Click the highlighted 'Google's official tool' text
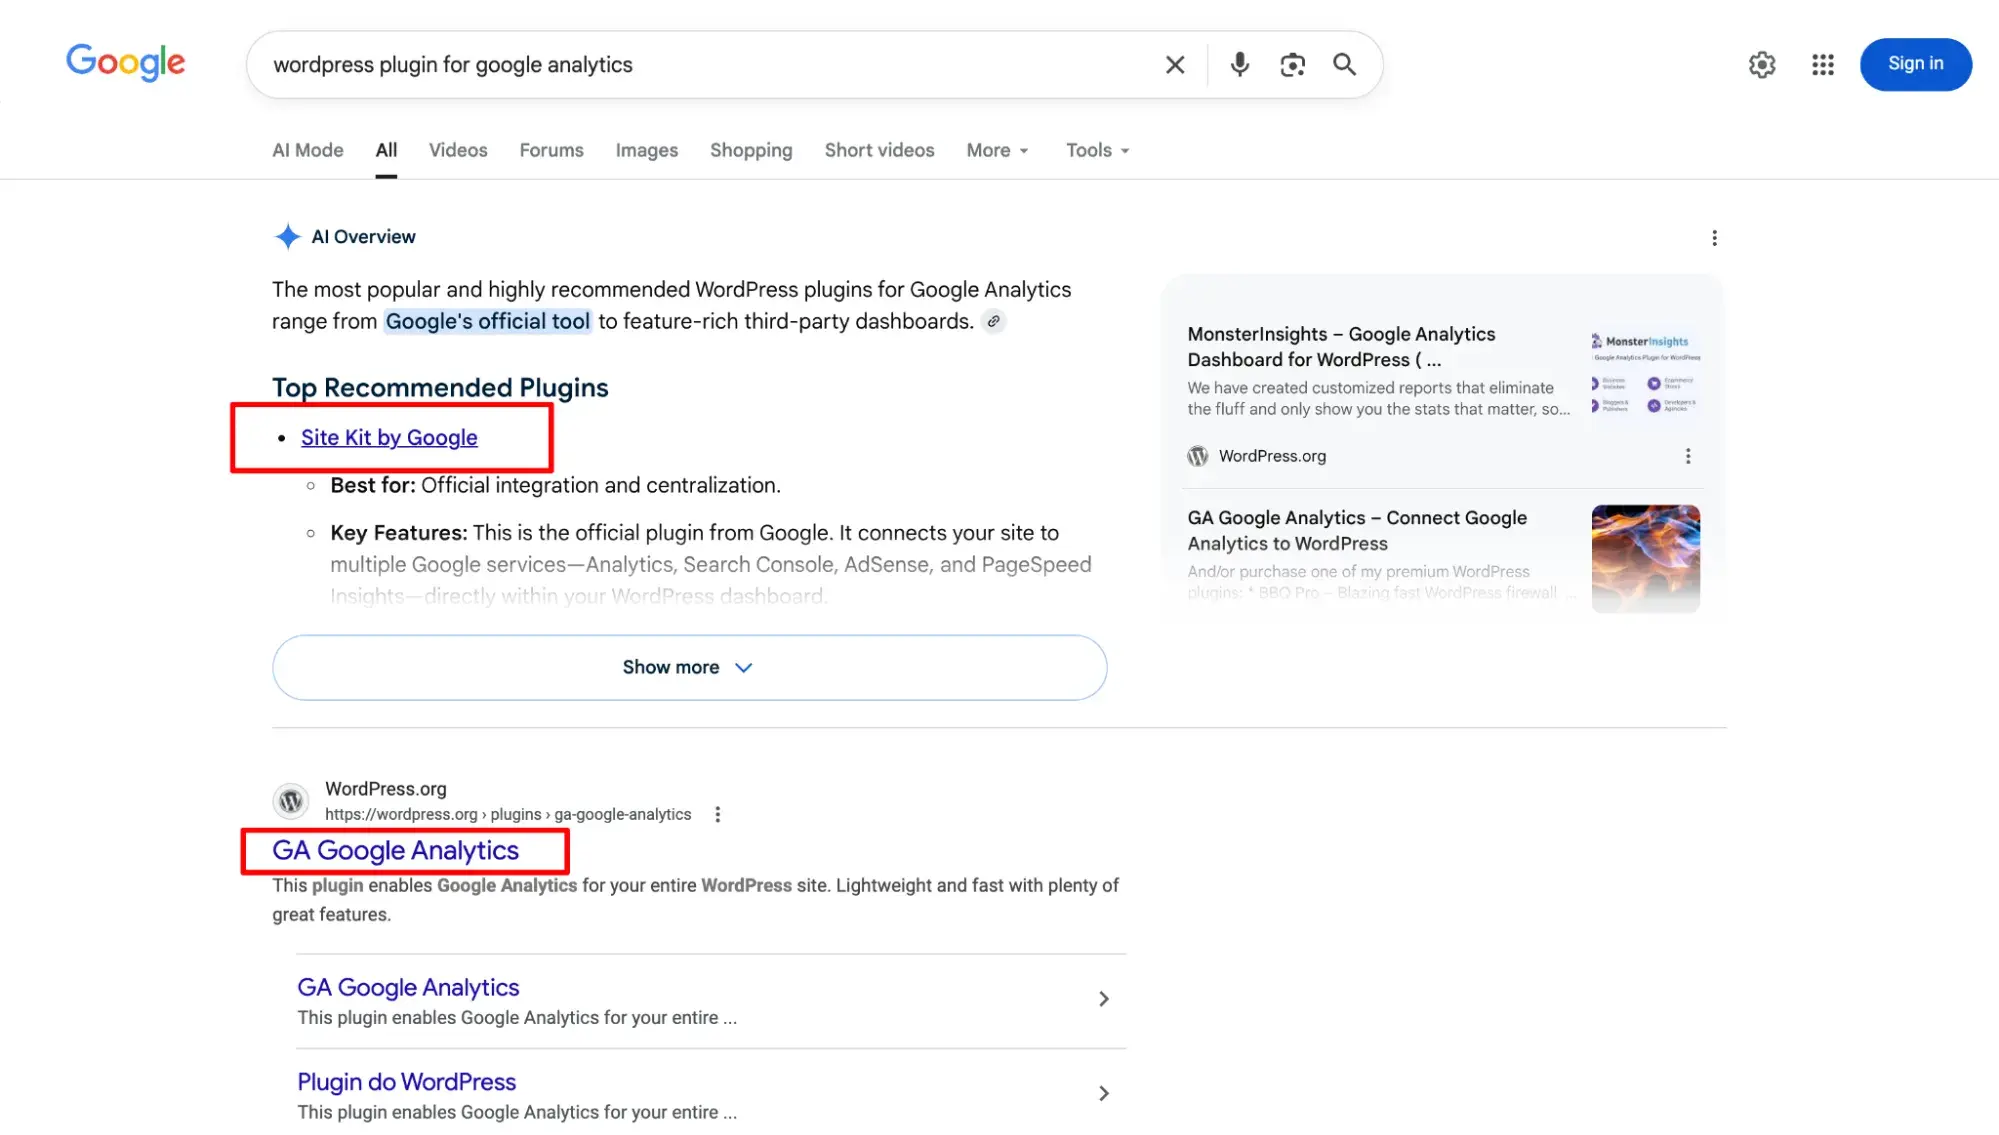This screenshot has width=1999, height=1135. click(x=487, y=321)
